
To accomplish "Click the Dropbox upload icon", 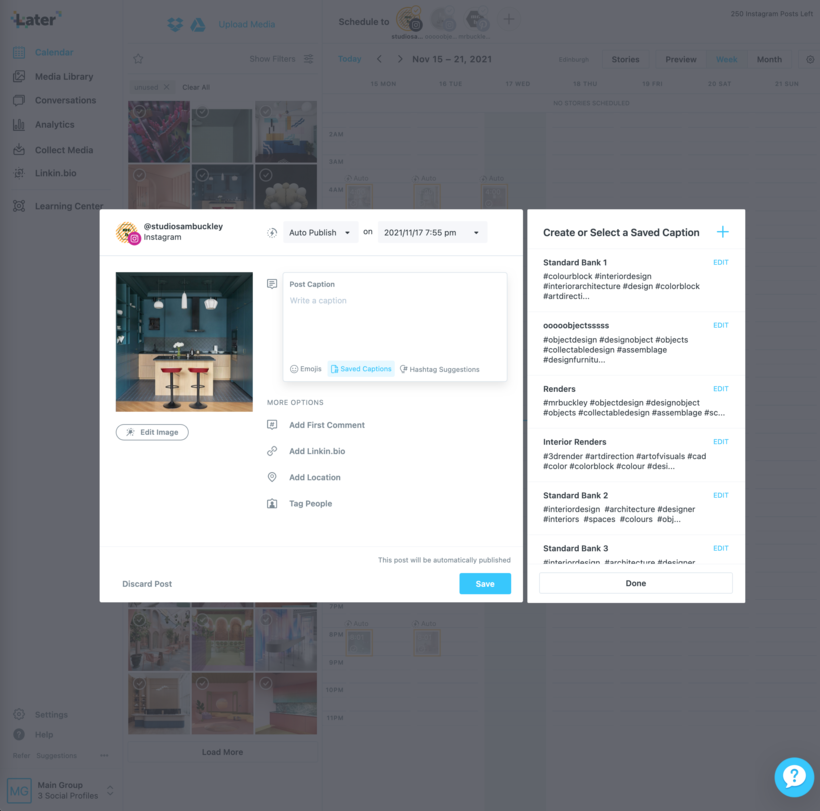I will [x=175, y=24].
